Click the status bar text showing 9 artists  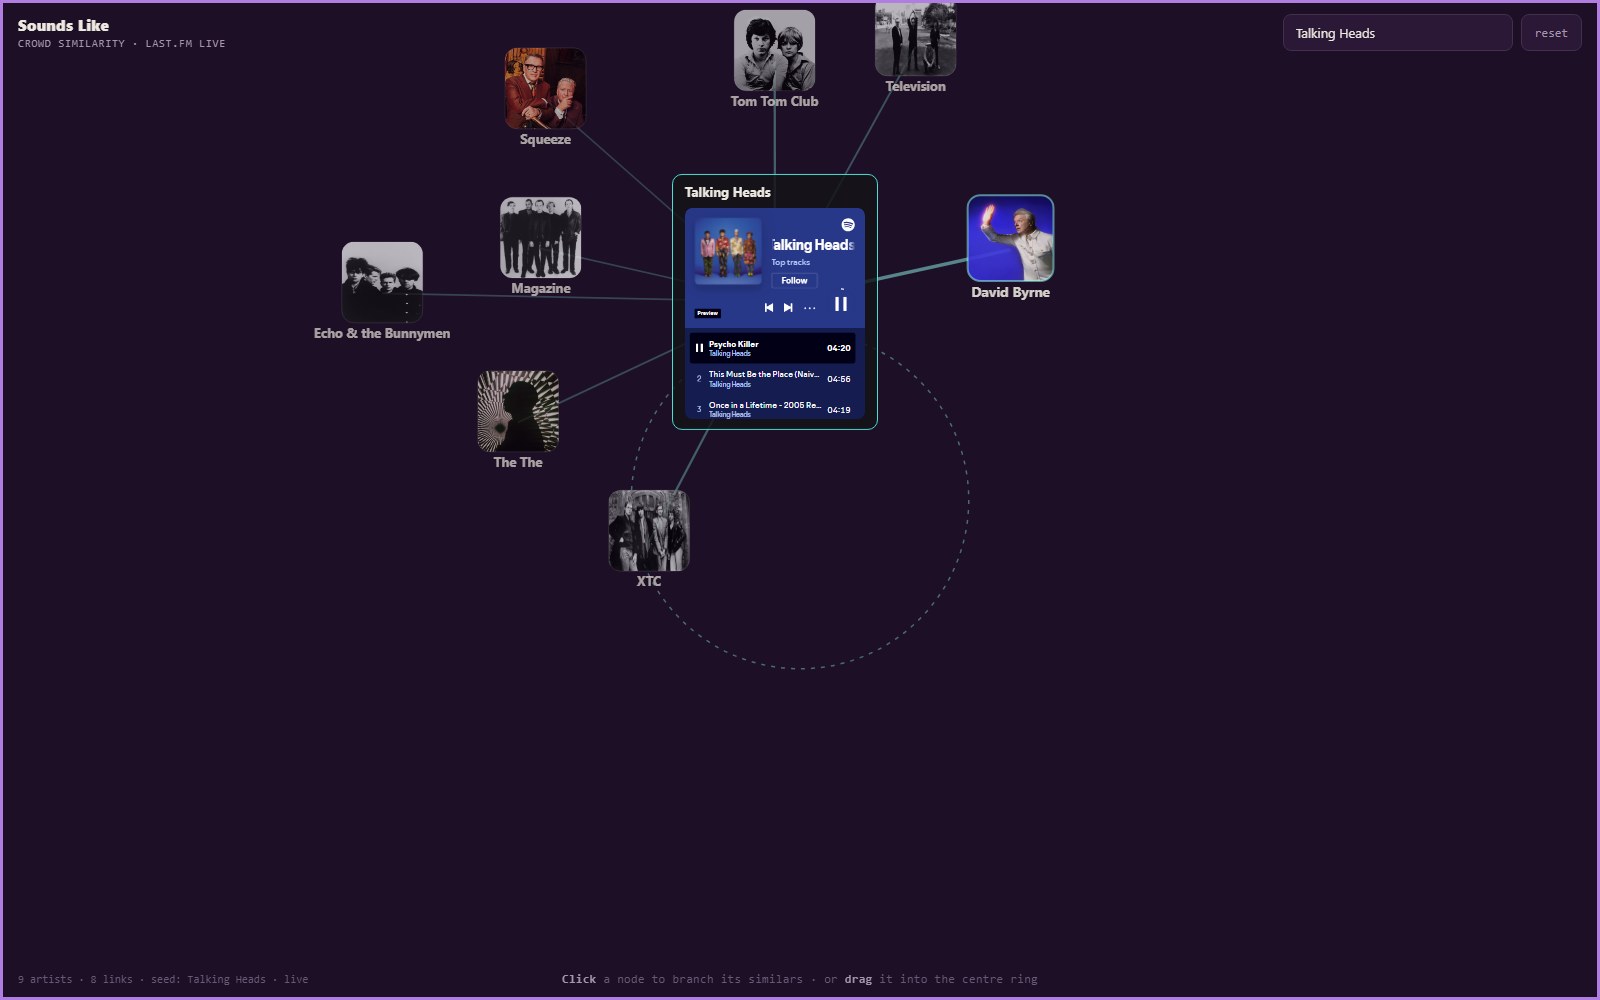coord(162,980)
